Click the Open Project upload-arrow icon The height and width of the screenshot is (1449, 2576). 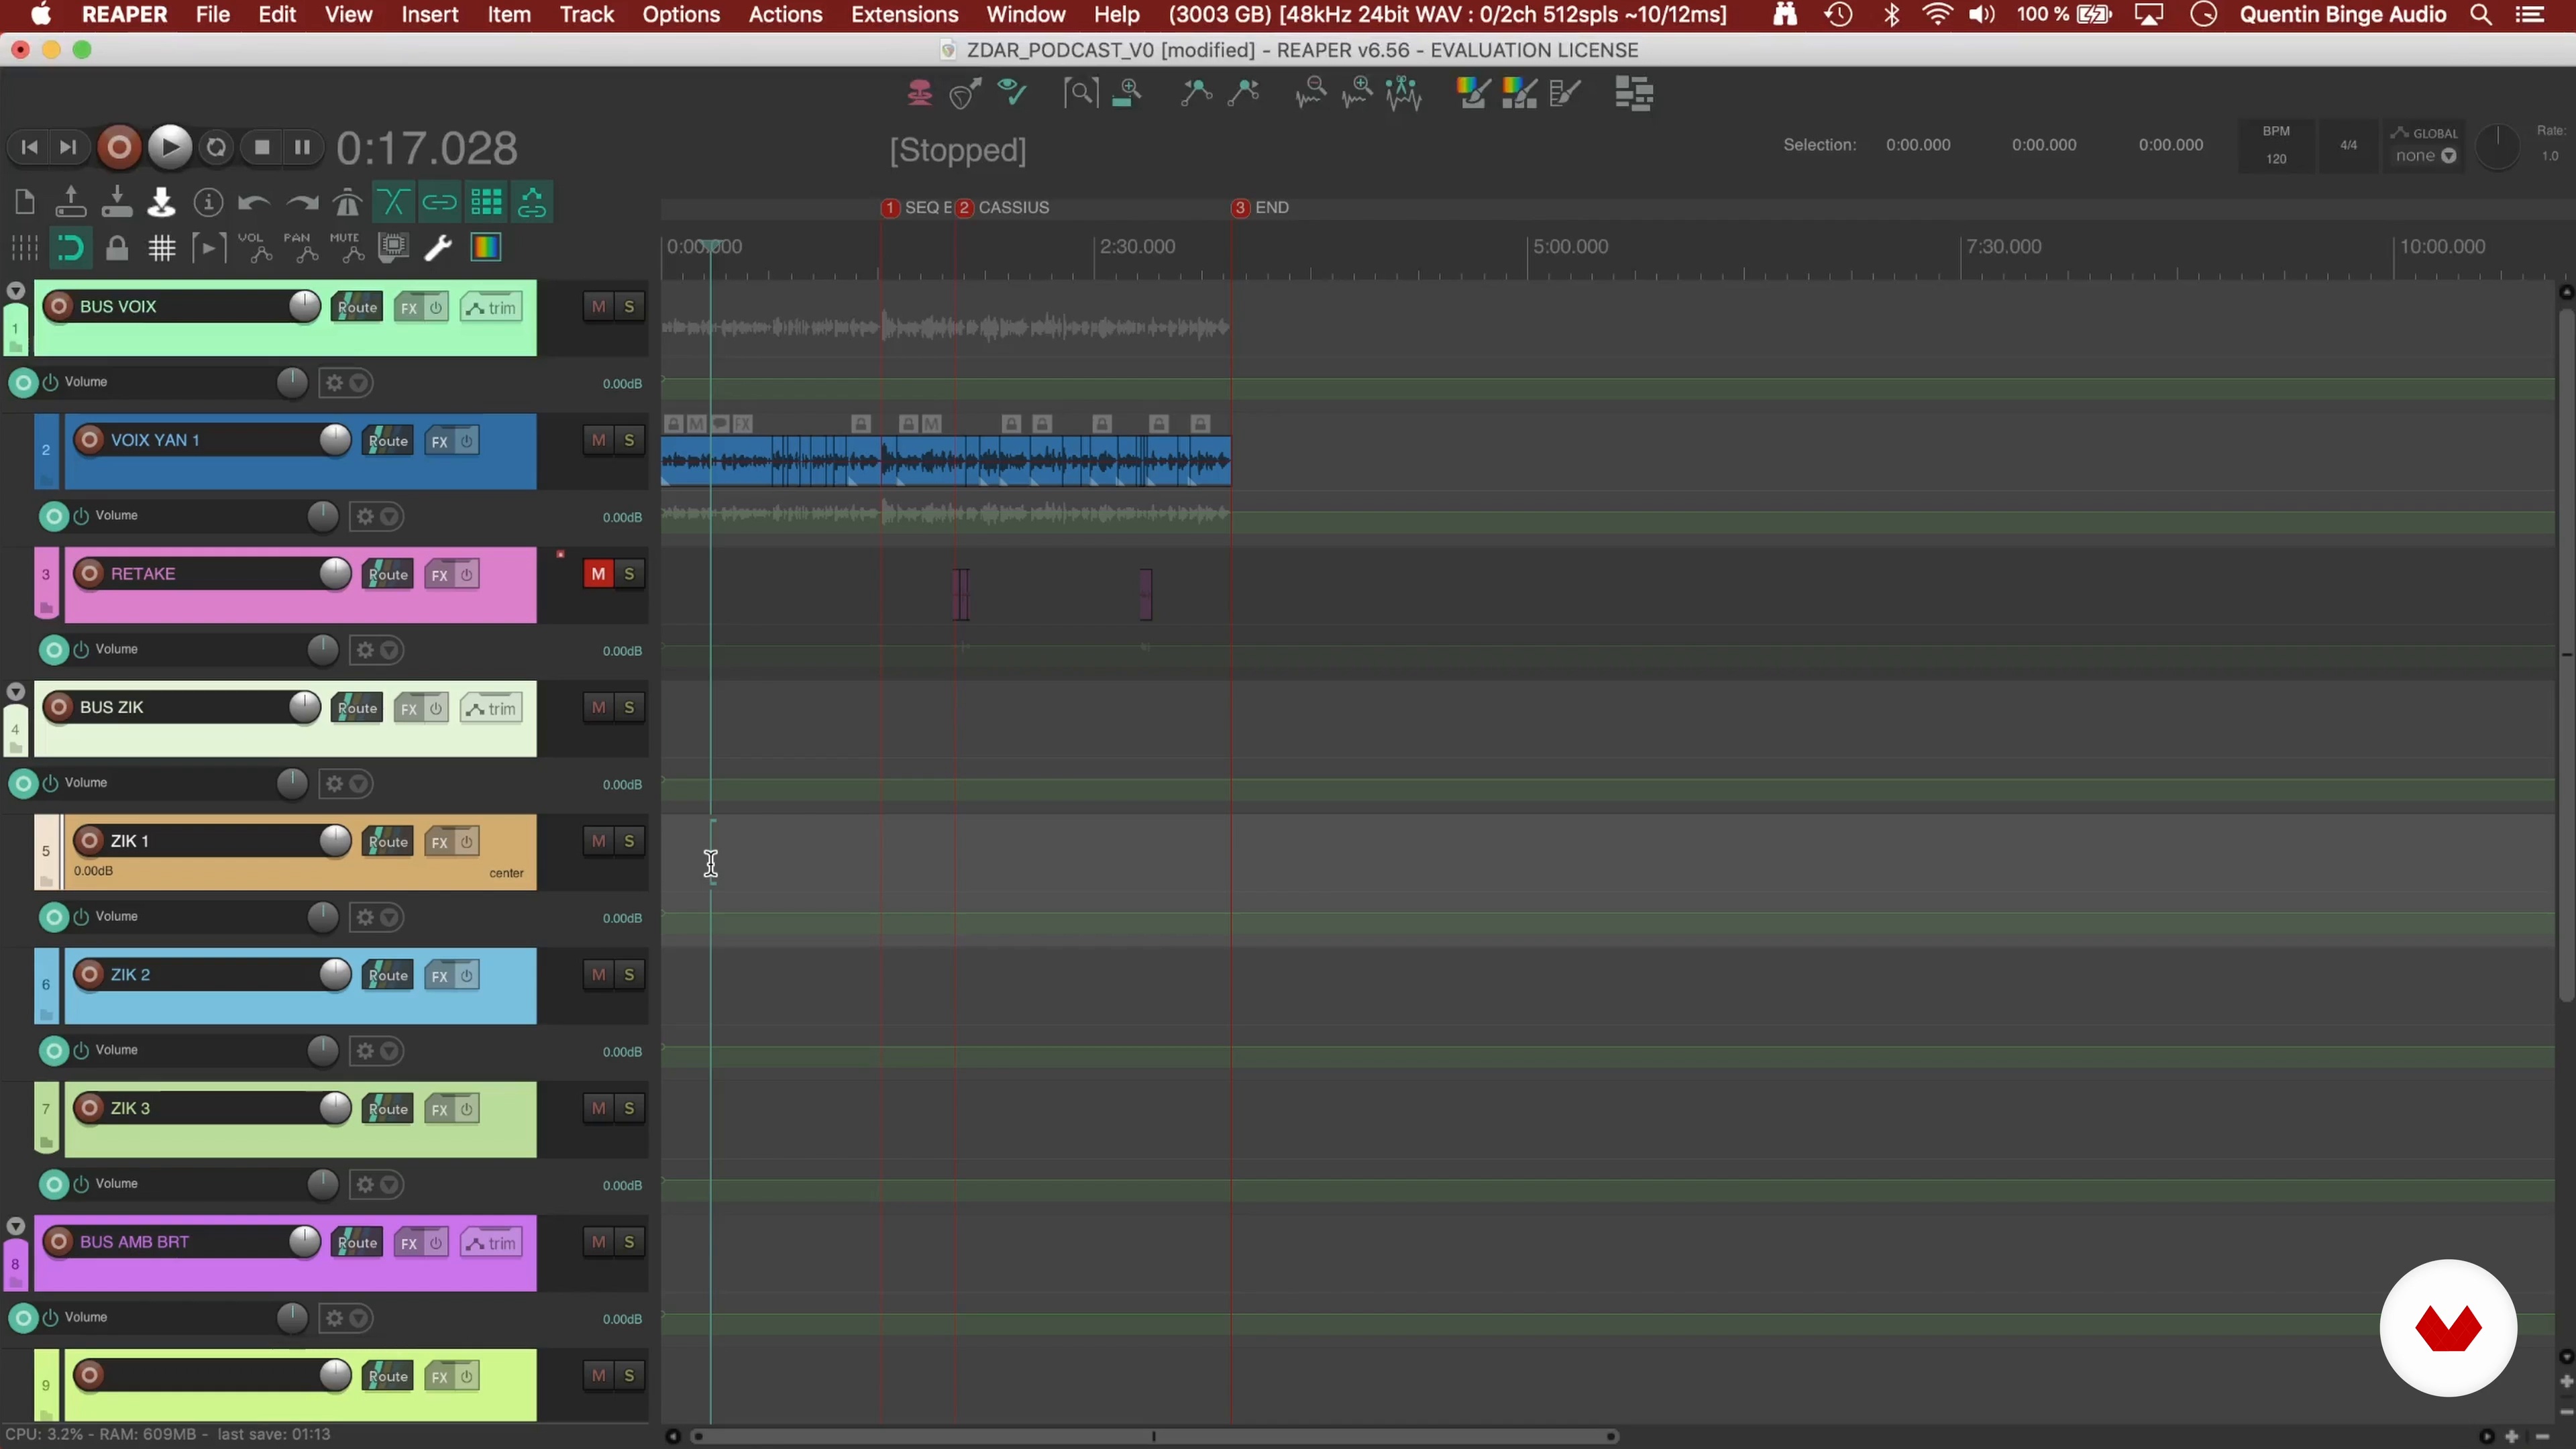pyautogui.click(x=70, y=203)
